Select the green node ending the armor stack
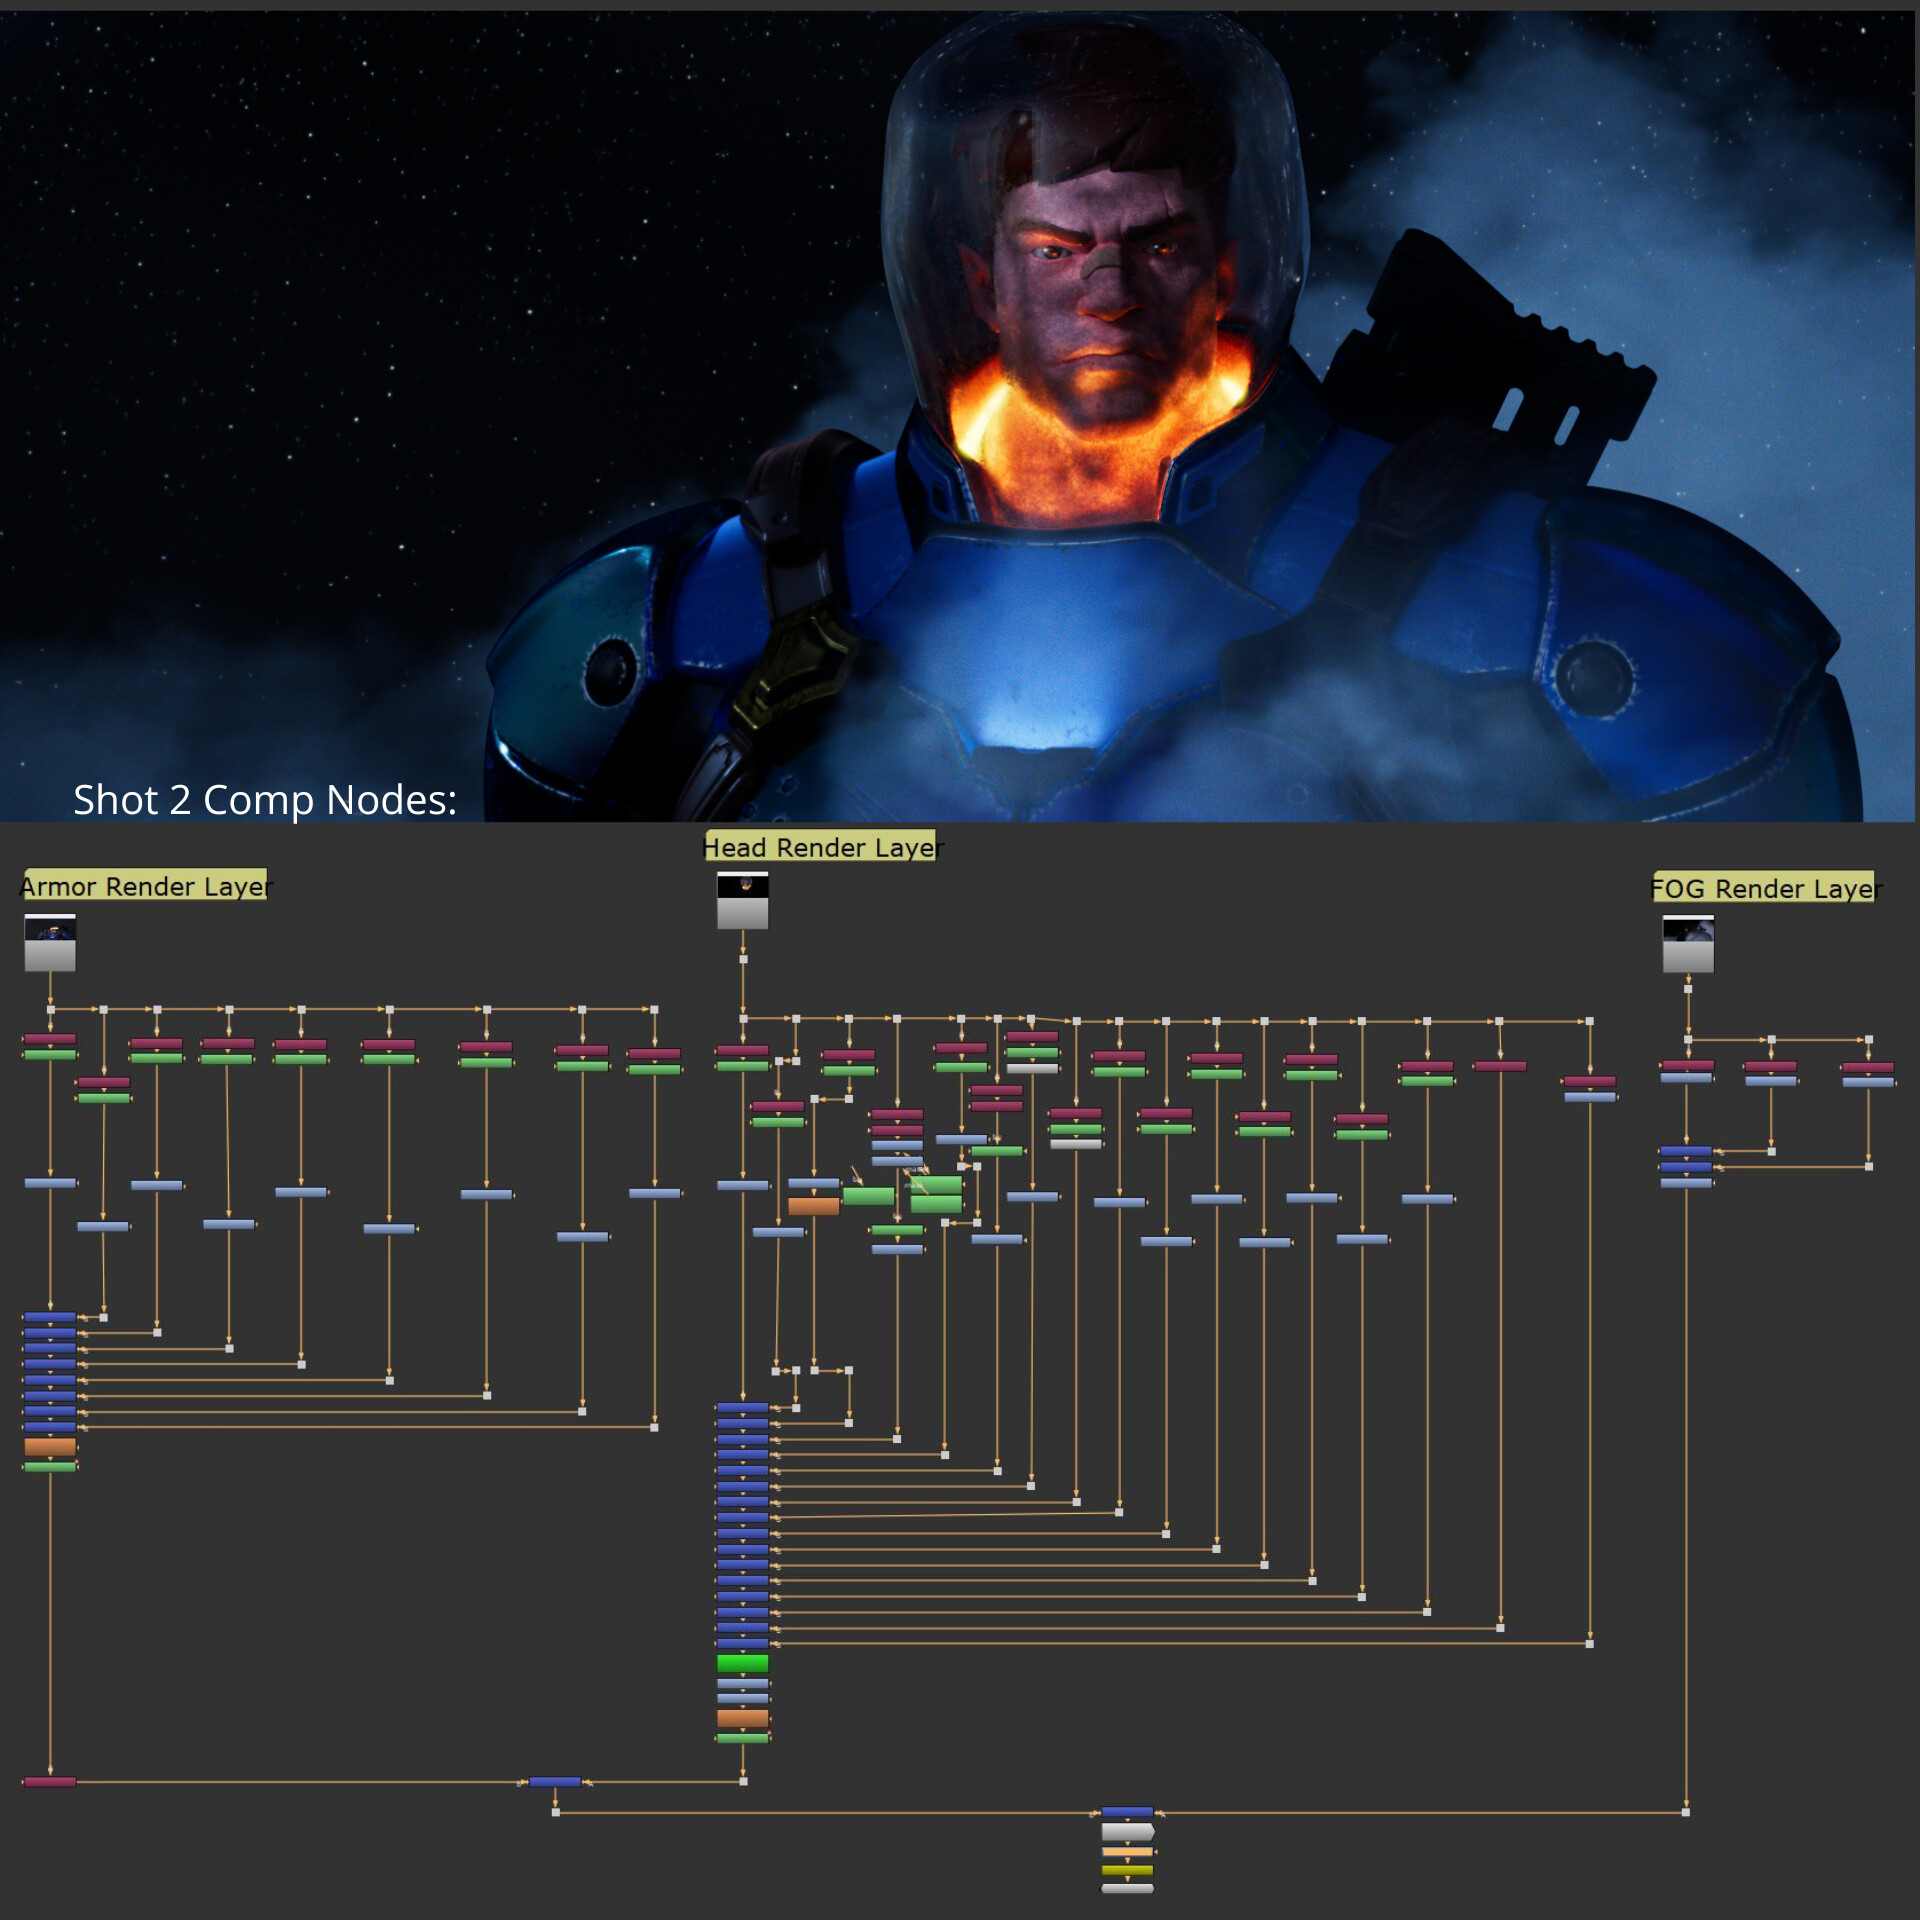The height and width of the screenshot is (1920, 1920). click(50, 1466)
